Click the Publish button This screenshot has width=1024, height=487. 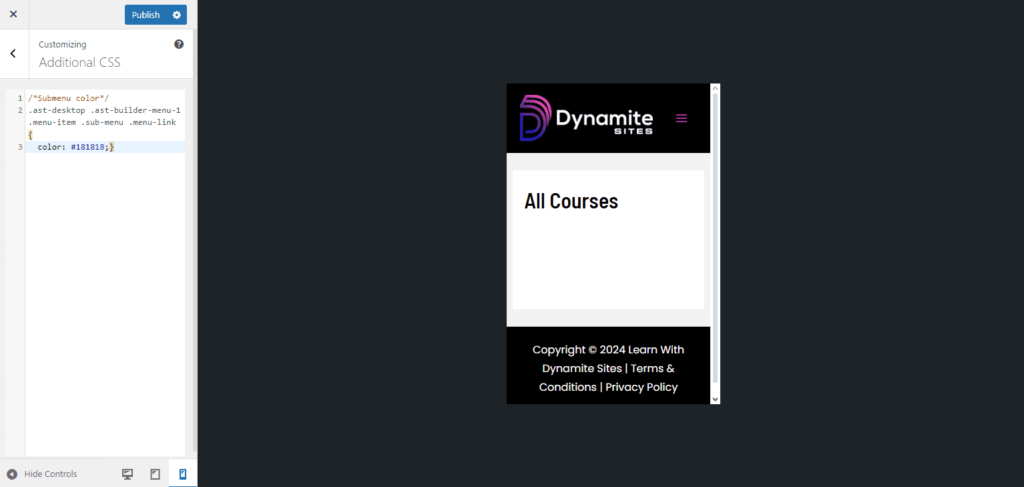coord(145,15)
